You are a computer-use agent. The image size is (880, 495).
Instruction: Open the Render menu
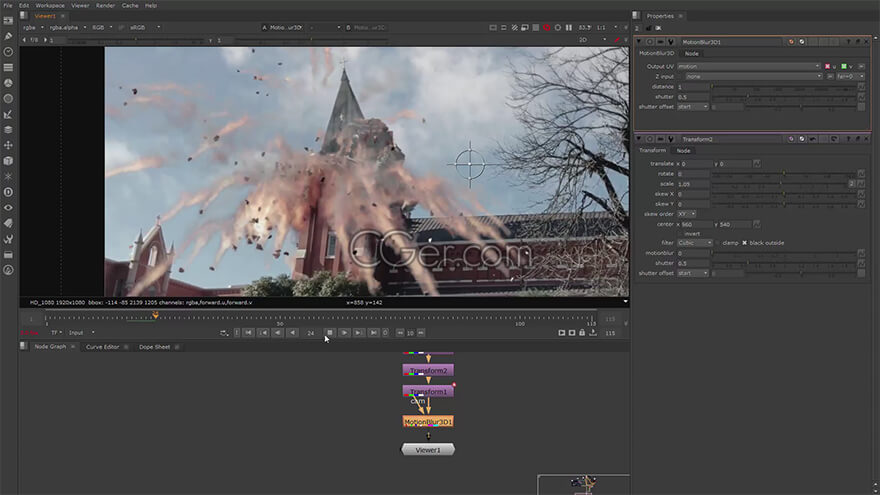pyautogui.click(x=105, y=6)
